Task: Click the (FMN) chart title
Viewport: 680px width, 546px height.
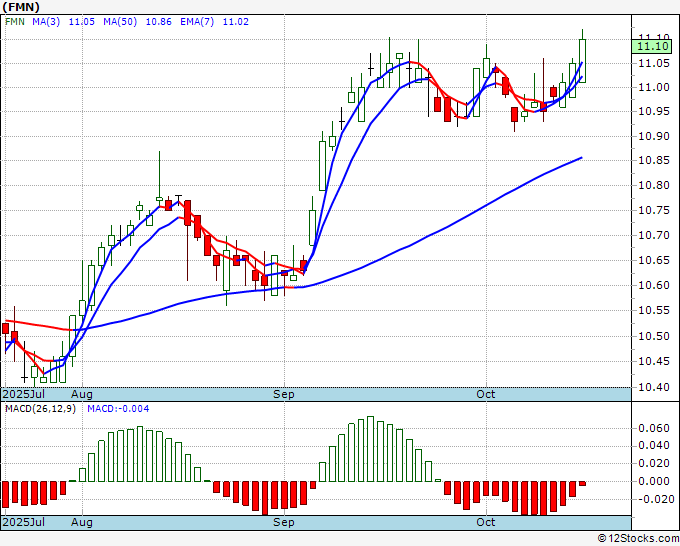Action: (x=21, y=7)
